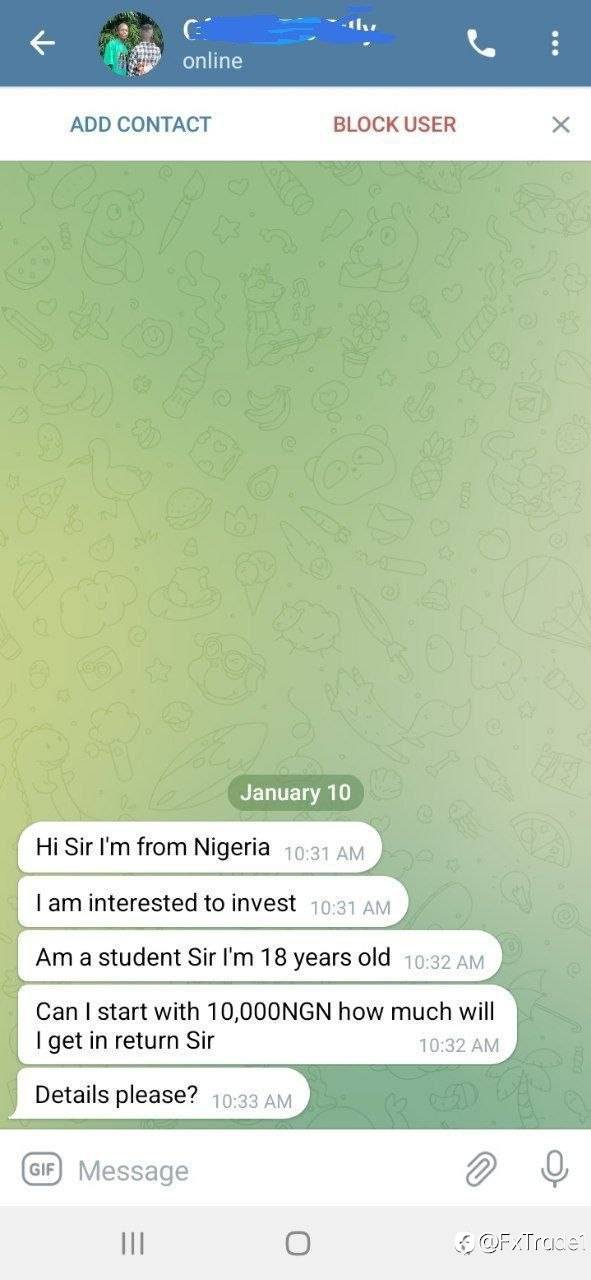This screenshot has height=1280, width=591.
Task: Open contact info via online status text
Action: pyautogui.click(x=212, y=61)
